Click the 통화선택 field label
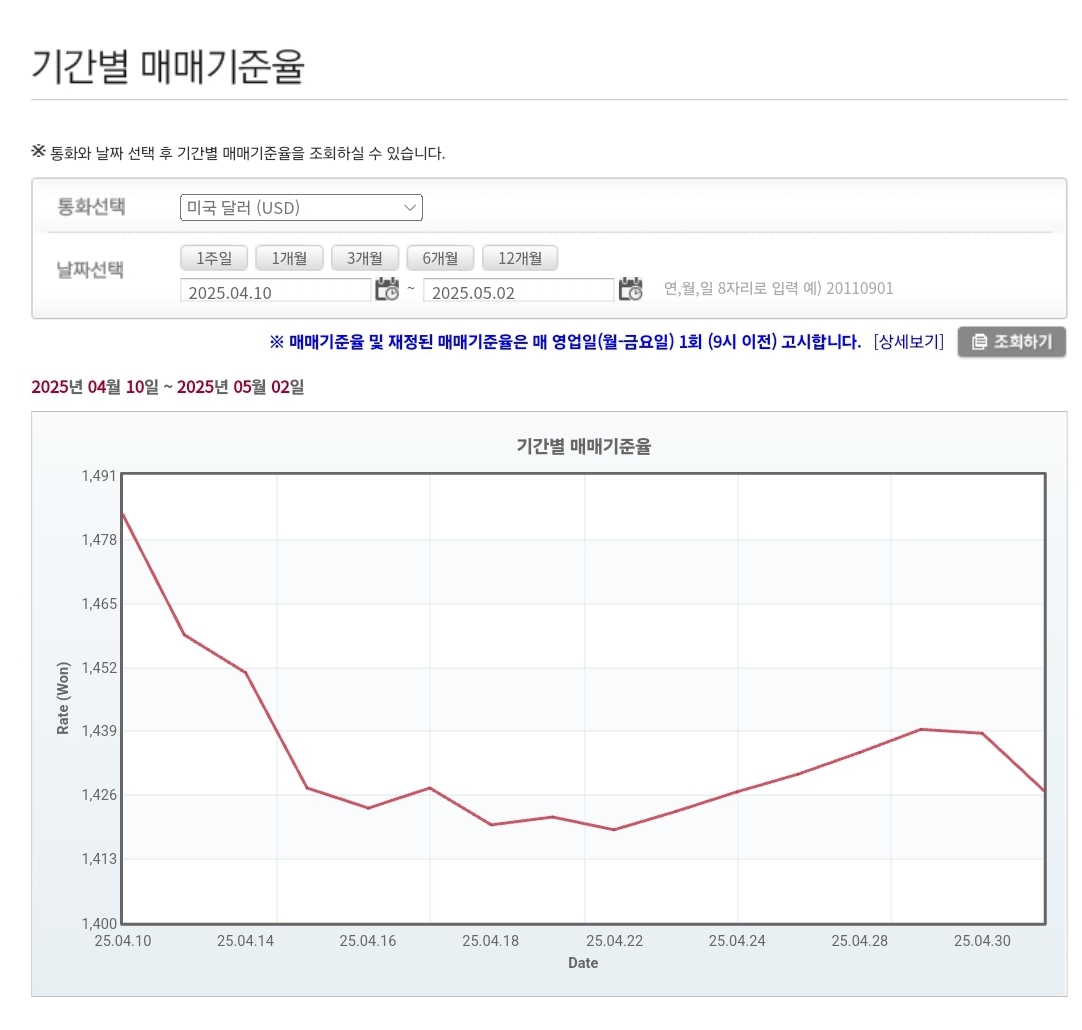Screen dimensions: 1082x1030 click(x=91, y=206)
